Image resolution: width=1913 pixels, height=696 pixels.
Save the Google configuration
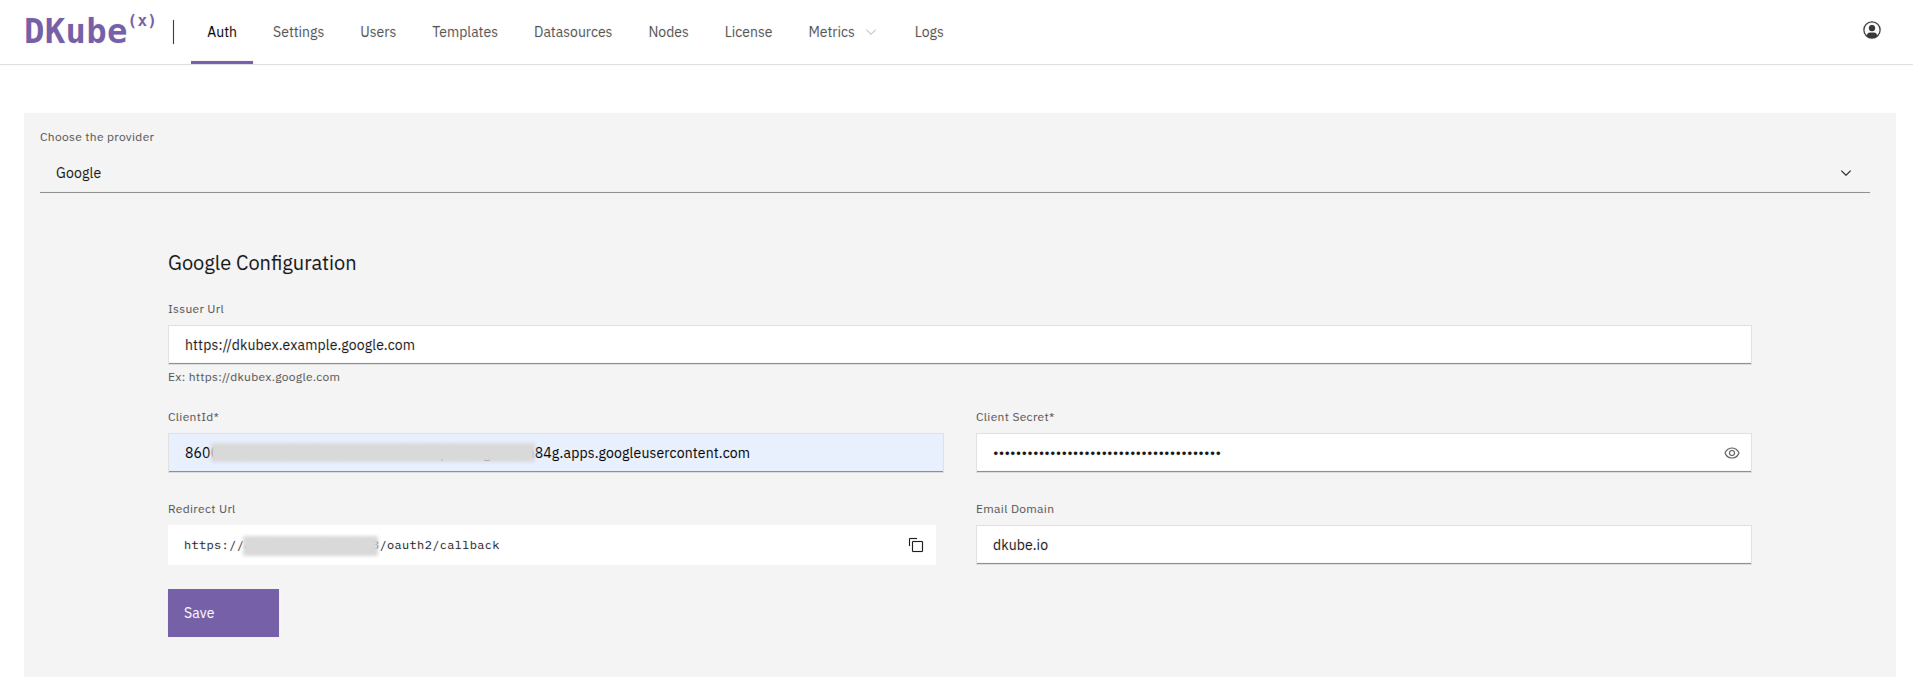tap(223, 613)
